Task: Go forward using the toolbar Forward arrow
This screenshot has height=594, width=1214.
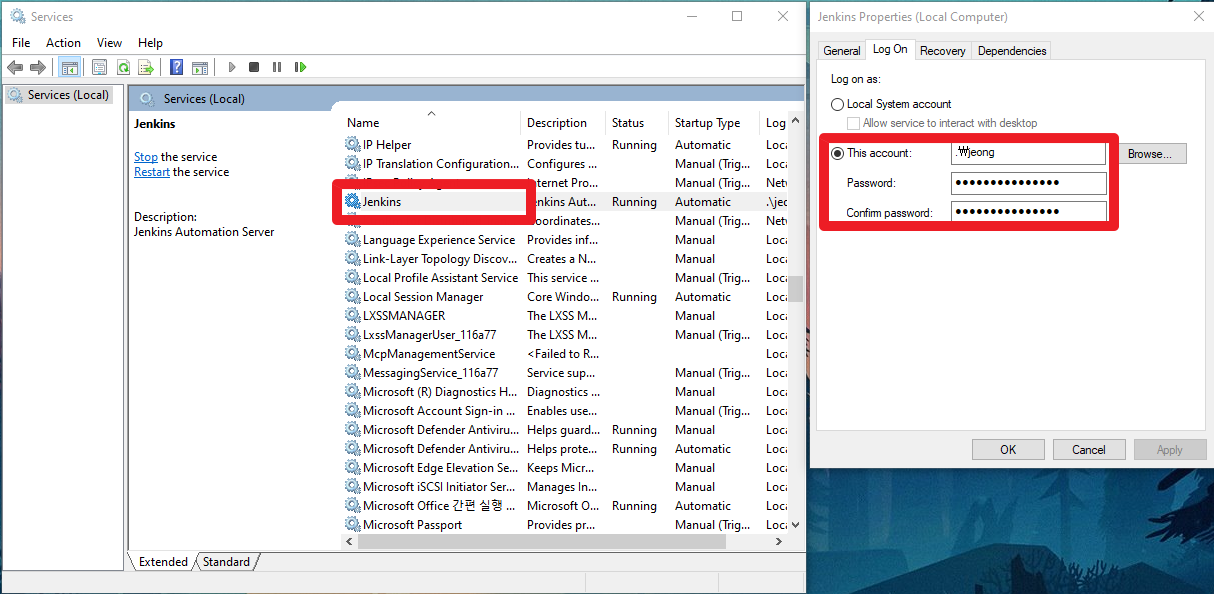Action: point(38,67)
